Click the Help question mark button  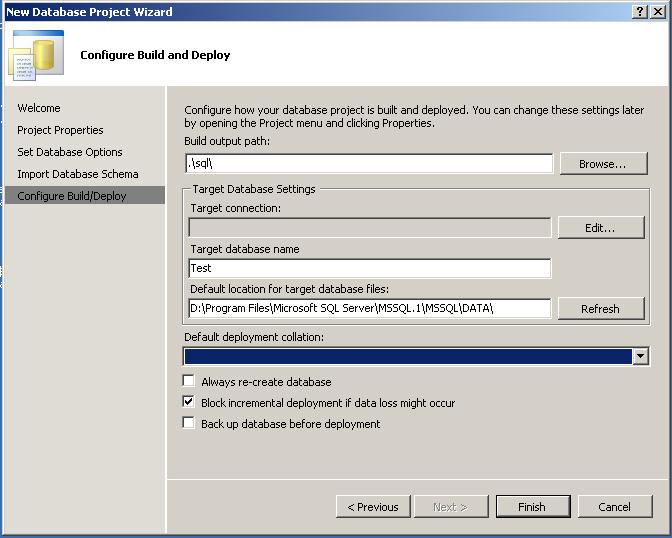click(x=639, y=12)
